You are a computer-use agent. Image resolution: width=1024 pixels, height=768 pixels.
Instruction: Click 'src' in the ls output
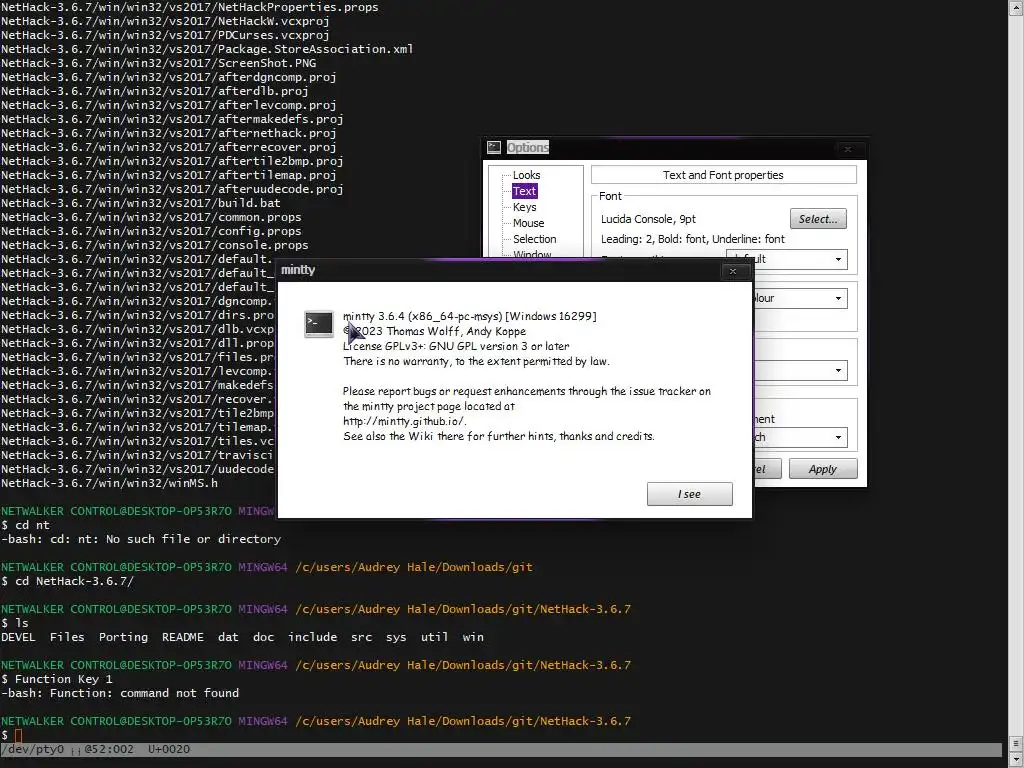(x=361, y=637)
